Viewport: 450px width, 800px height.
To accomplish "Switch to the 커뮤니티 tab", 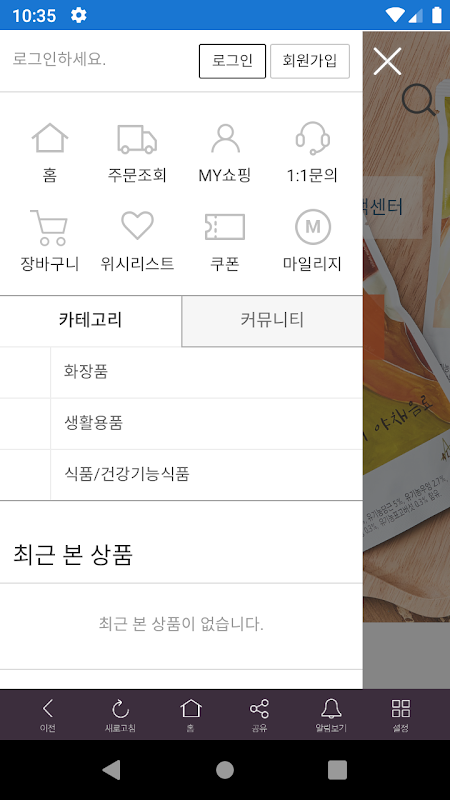I will point(272,320).
